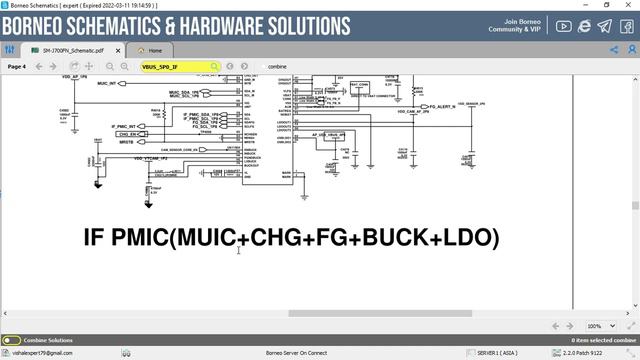
Task: Click the vertical scroll up arrow
Action: pos(635,79)
